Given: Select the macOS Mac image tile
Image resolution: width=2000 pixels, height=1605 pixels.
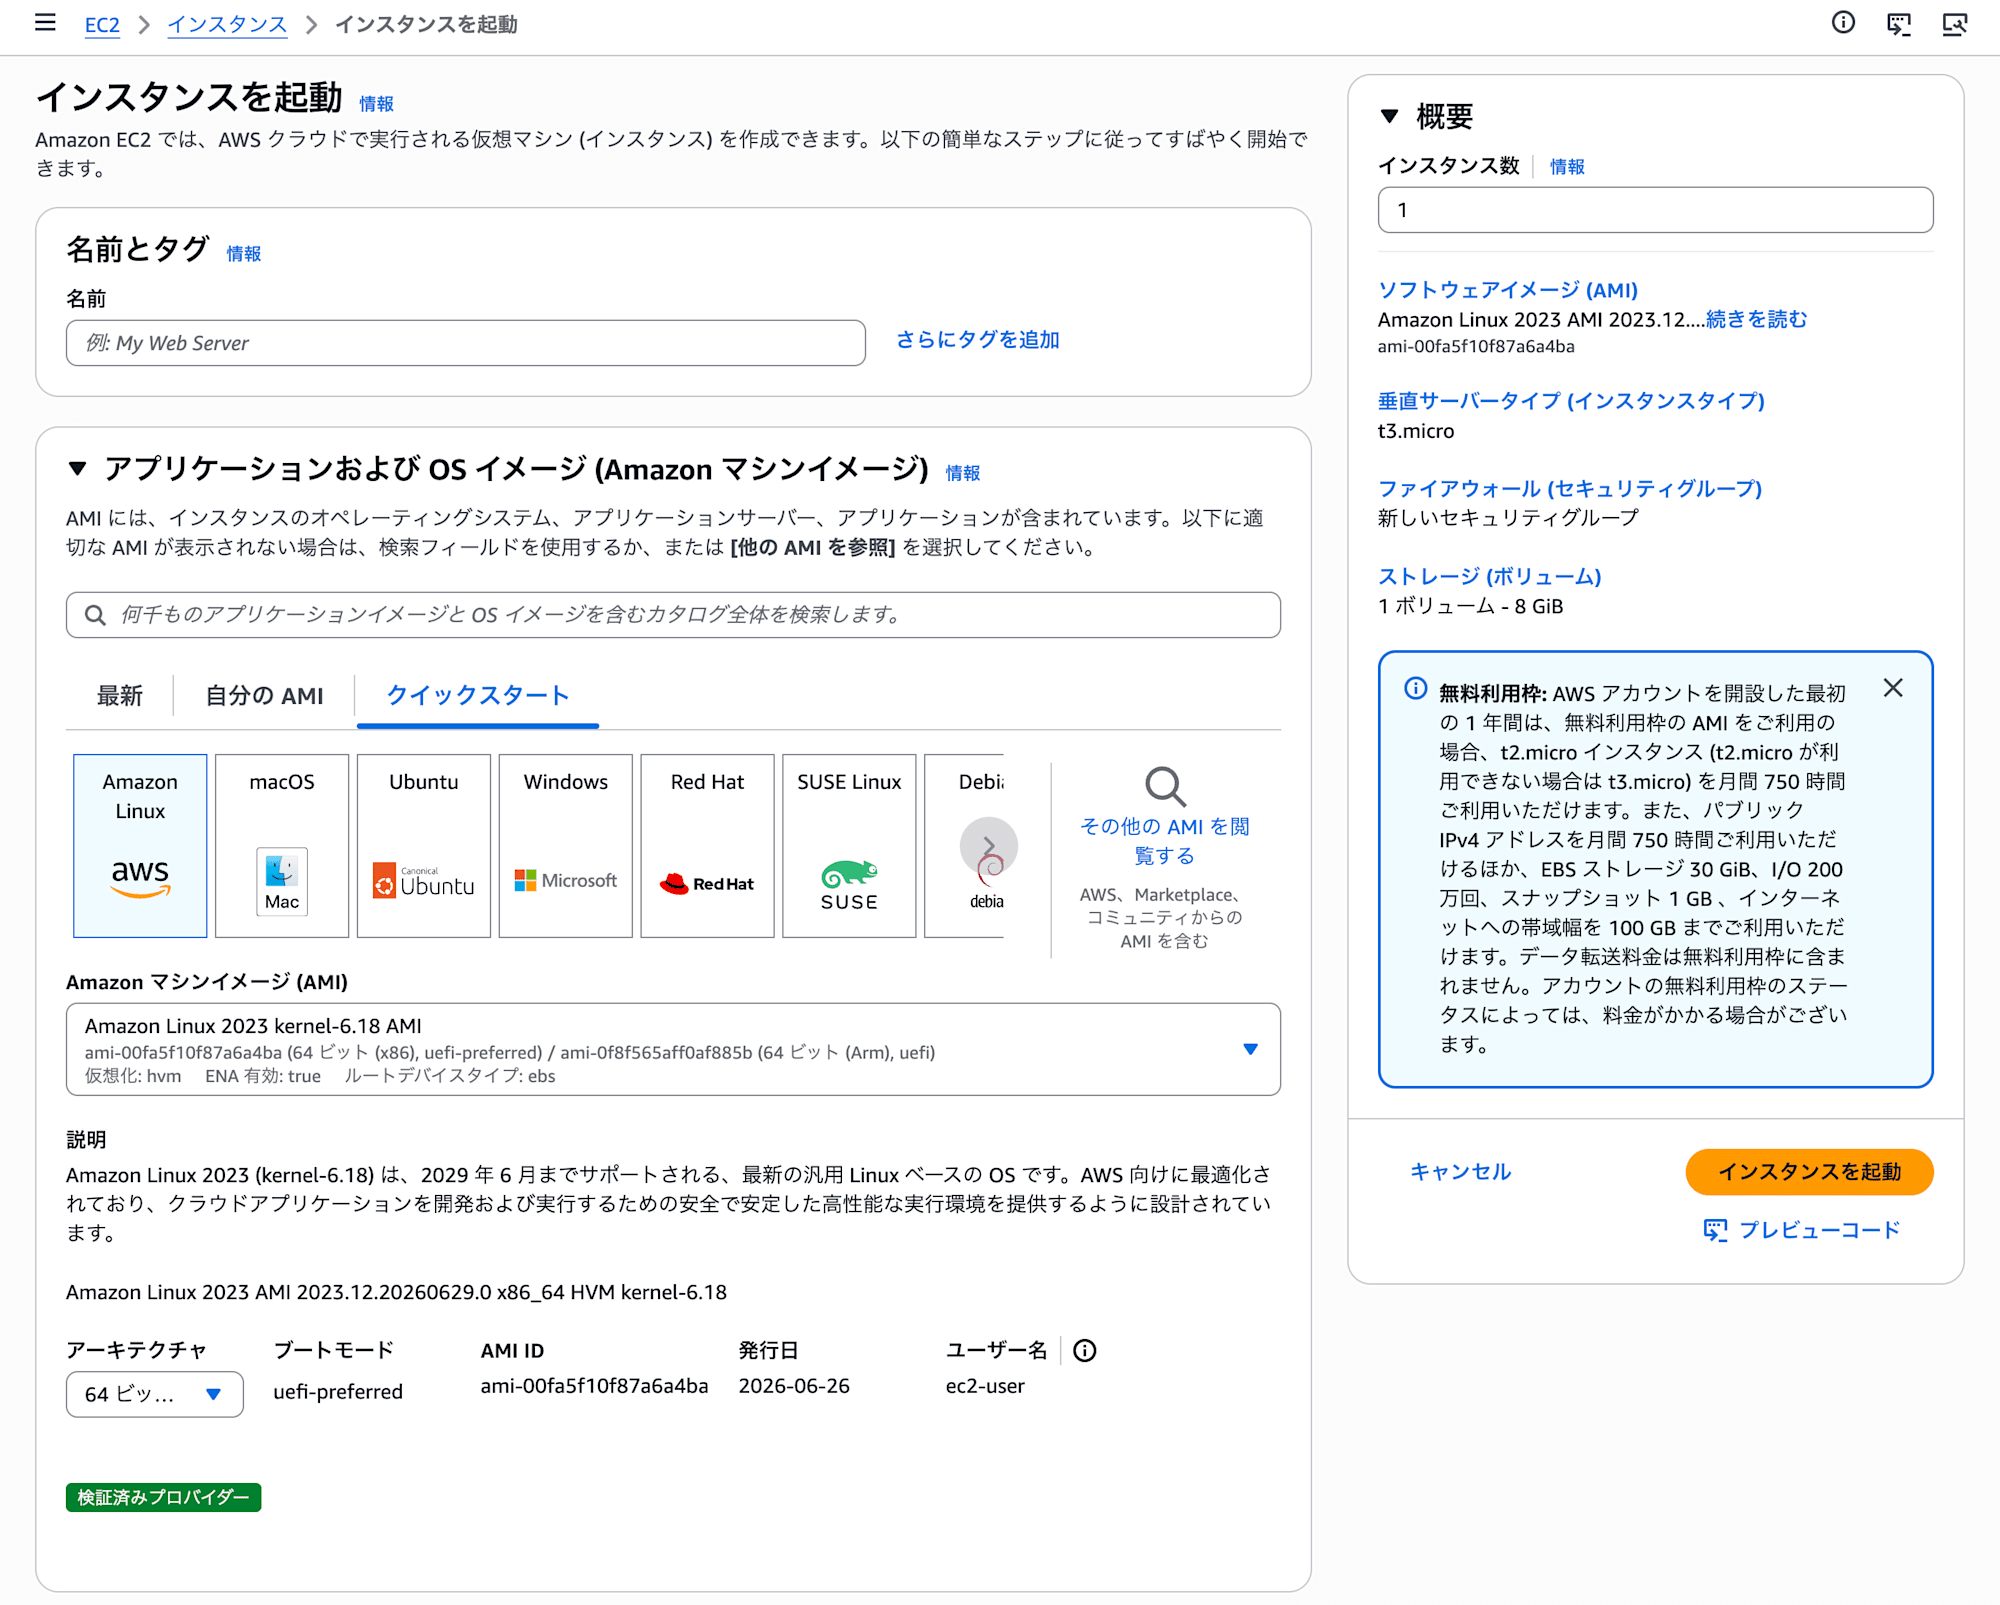Looking at the screenshot, I should pos(282,845).
